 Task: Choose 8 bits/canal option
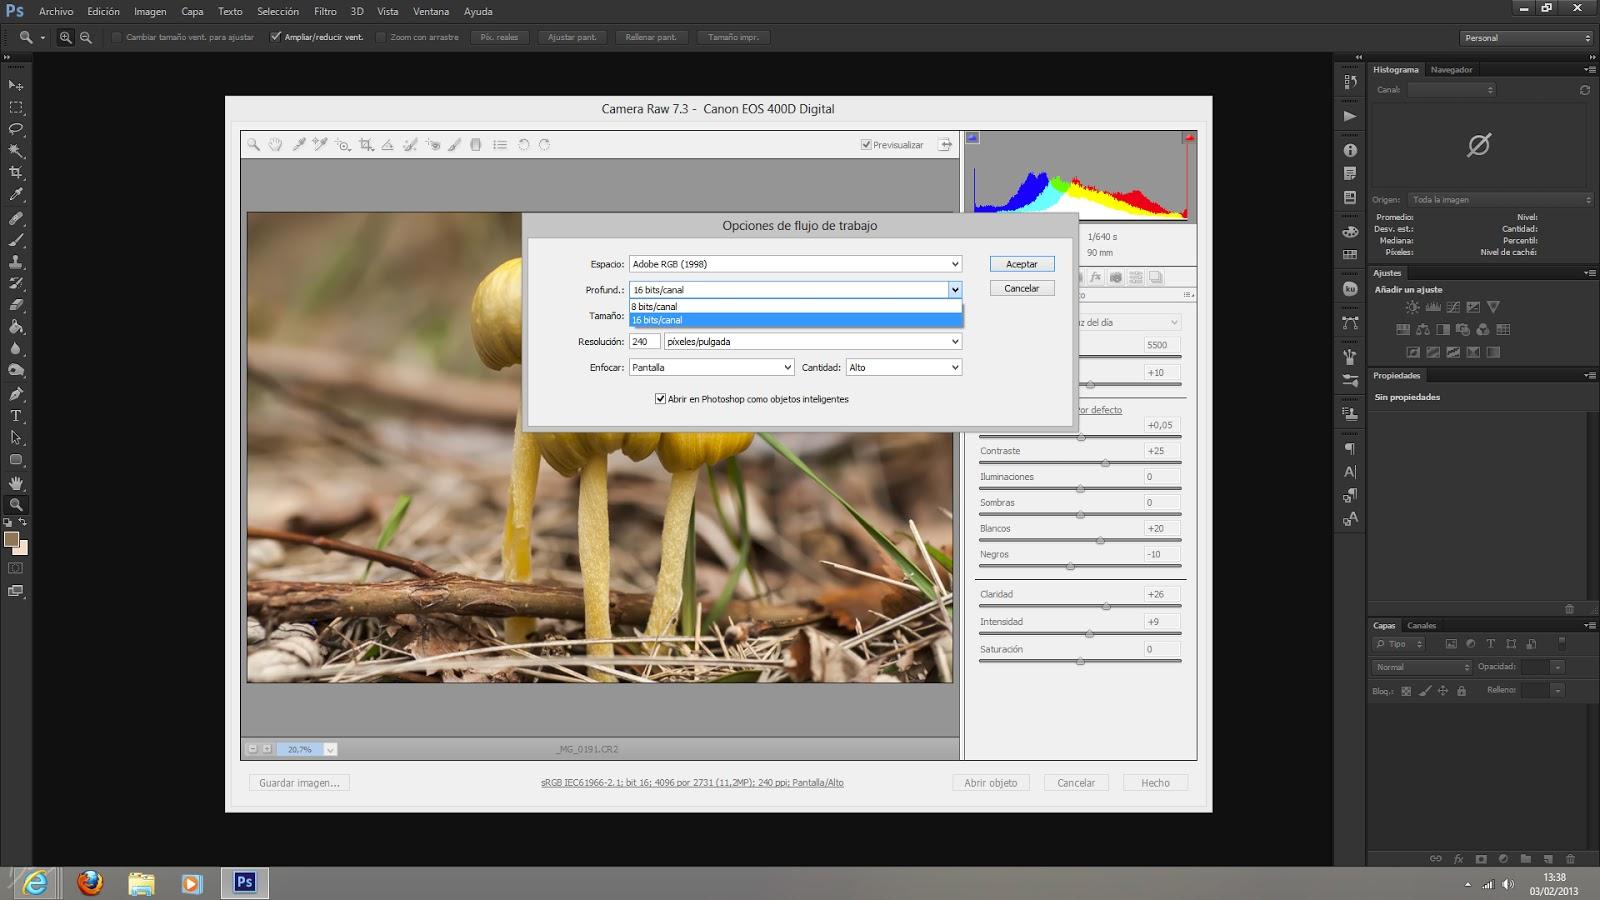click(x=795, y=307)
